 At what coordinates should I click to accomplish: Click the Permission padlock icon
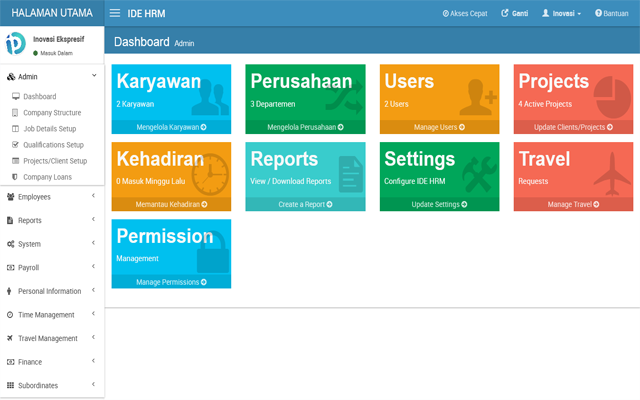point(213,252)
